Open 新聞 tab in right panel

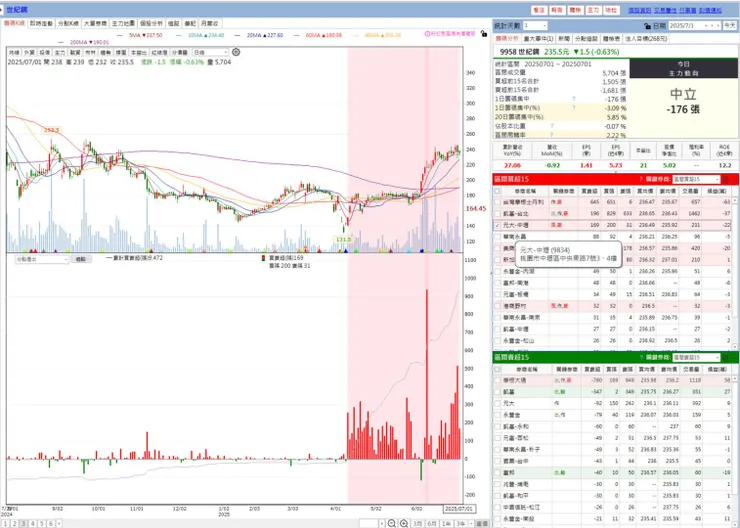pyautogui.click(x=564, y=39)
